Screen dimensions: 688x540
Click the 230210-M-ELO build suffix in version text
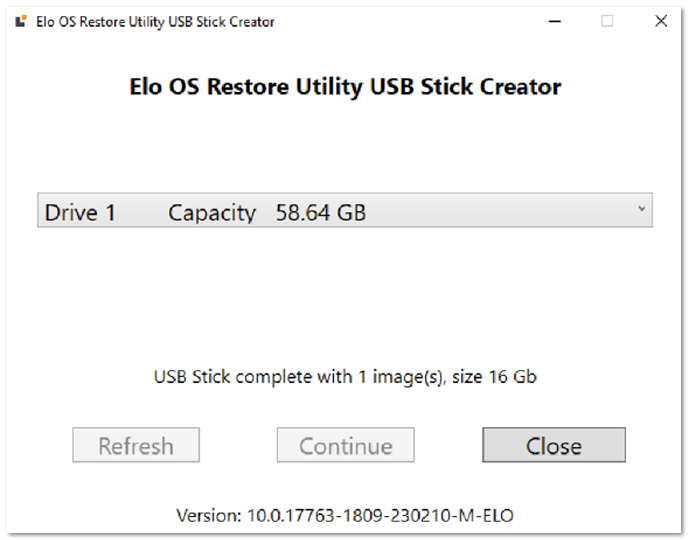452,515
